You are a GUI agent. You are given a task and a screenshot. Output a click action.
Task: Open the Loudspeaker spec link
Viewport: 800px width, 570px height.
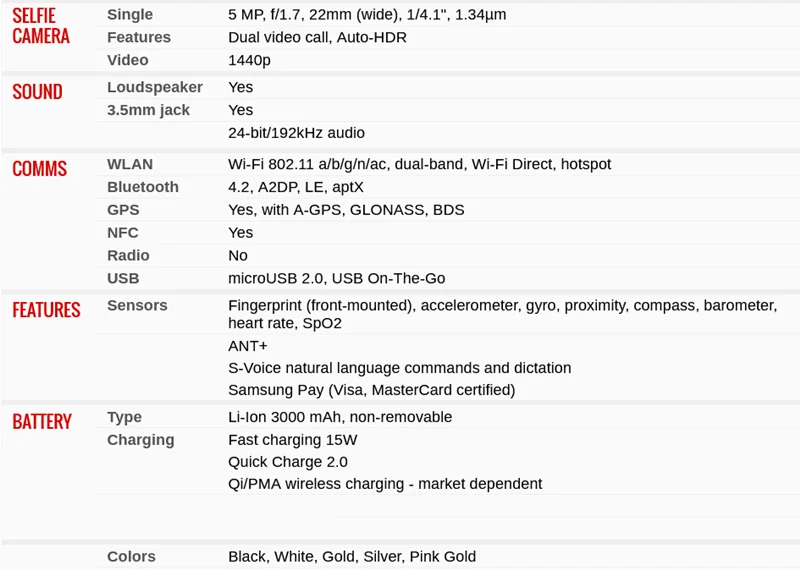155,87
